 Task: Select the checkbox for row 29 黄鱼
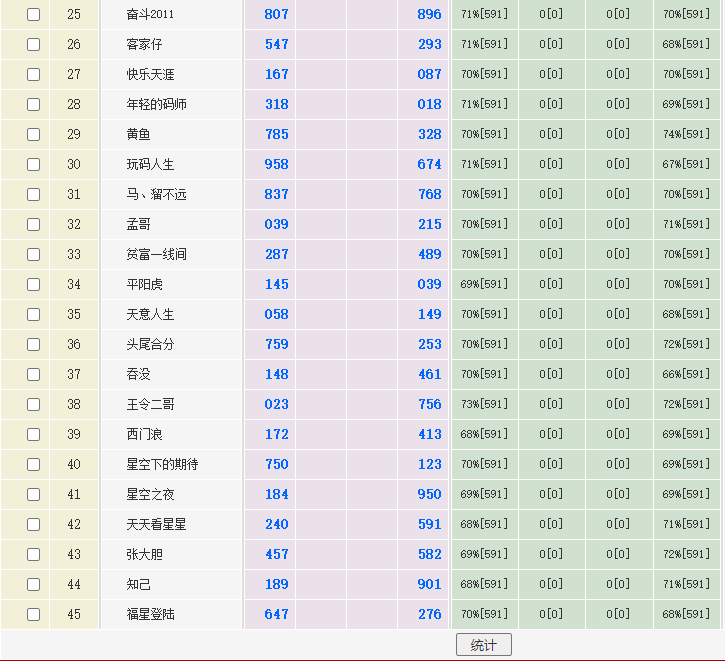click(33, 135)
